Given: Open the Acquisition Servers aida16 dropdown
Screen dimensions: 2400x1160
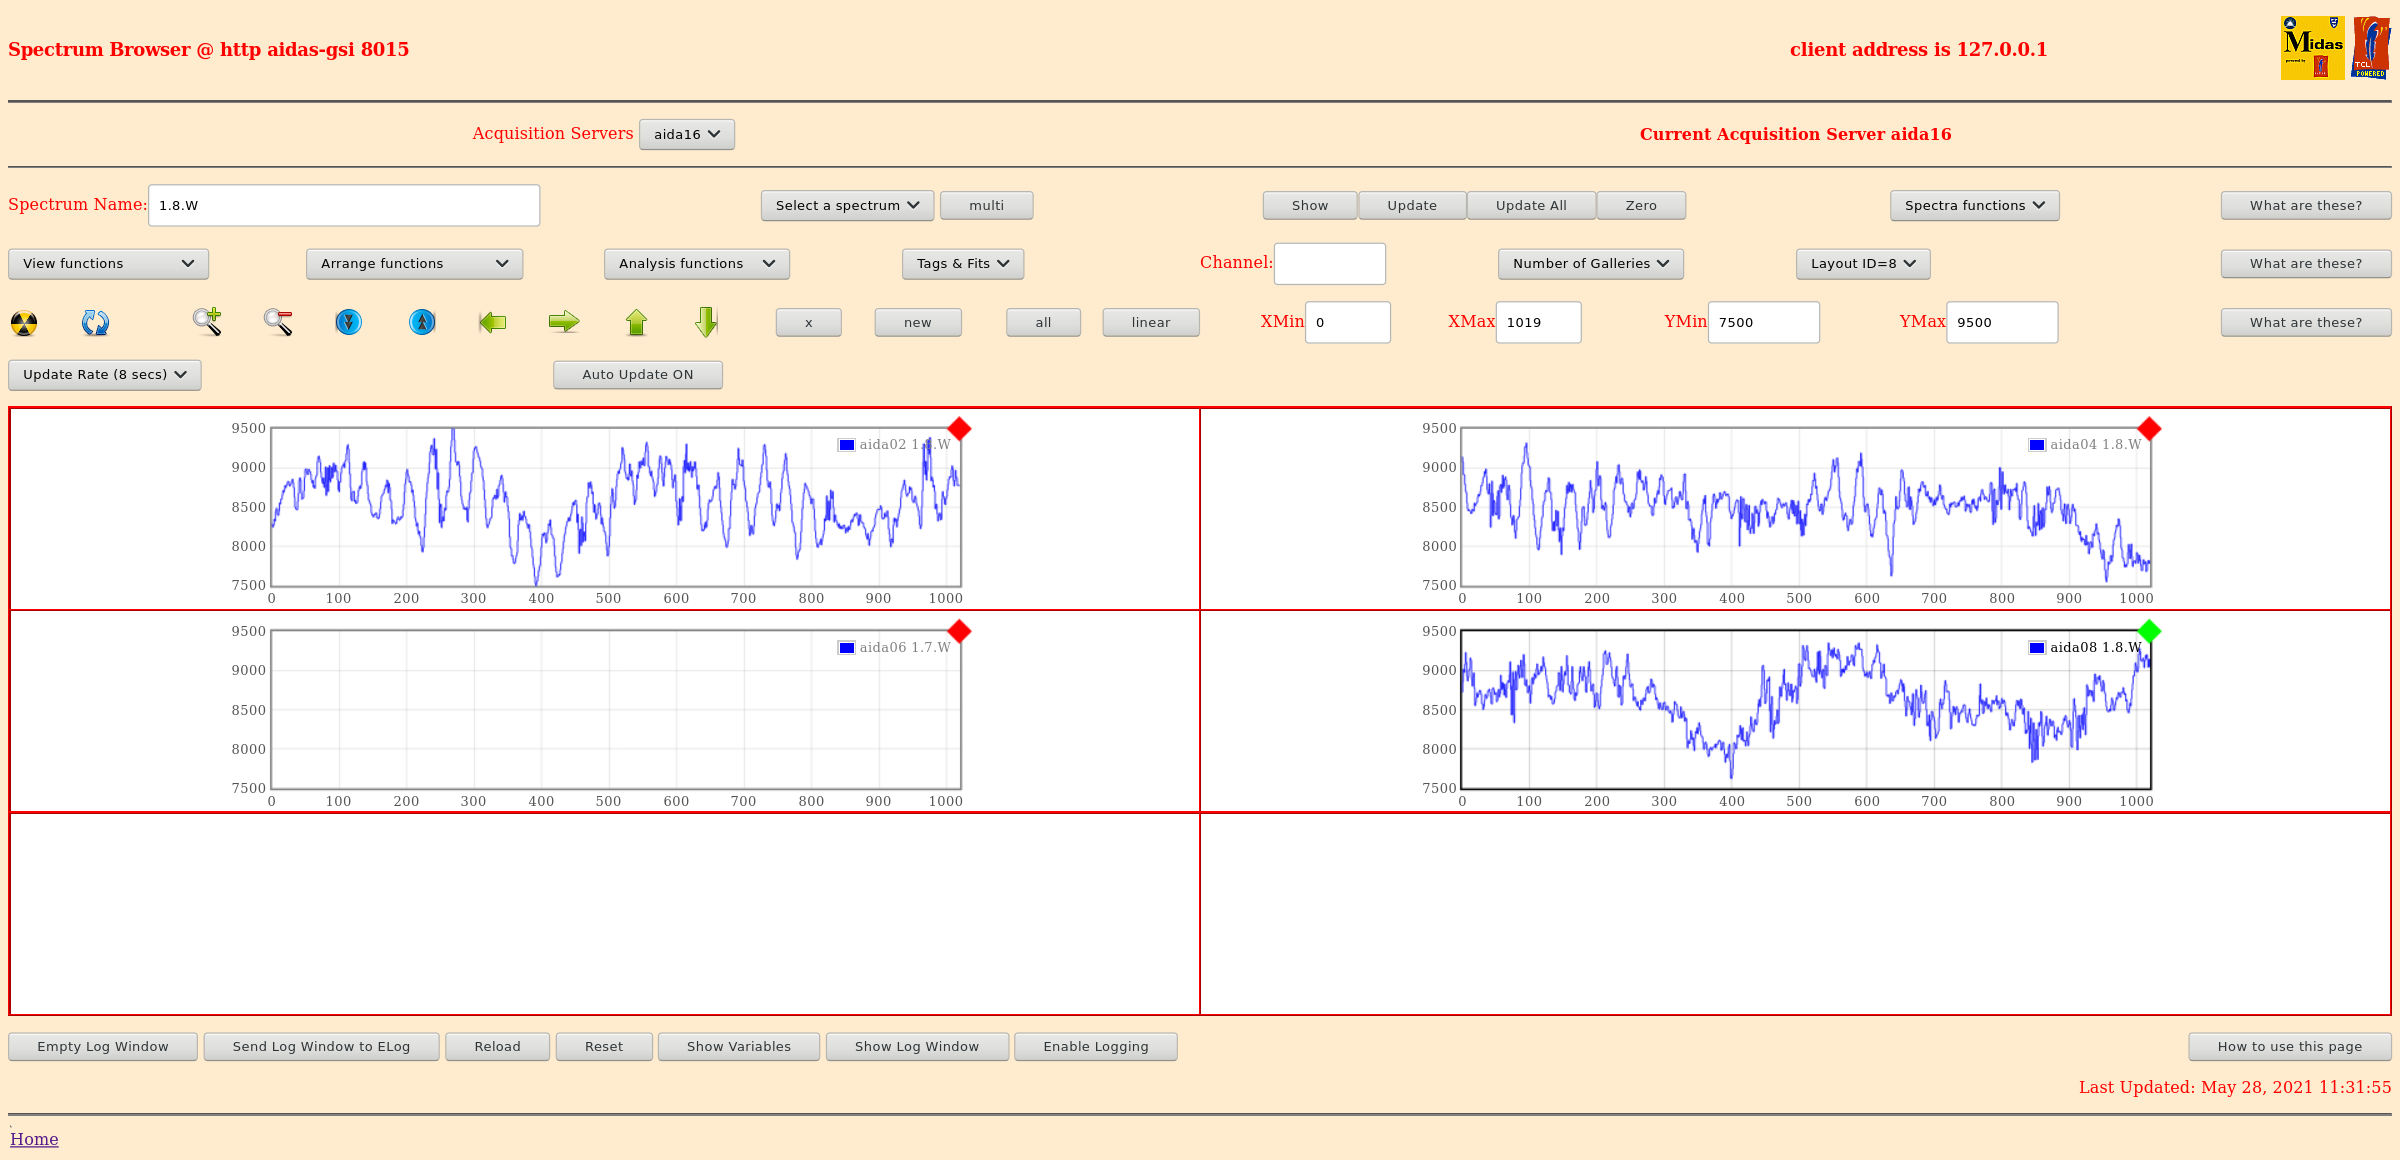Looking at the screenshot, I should pos(686,135).
